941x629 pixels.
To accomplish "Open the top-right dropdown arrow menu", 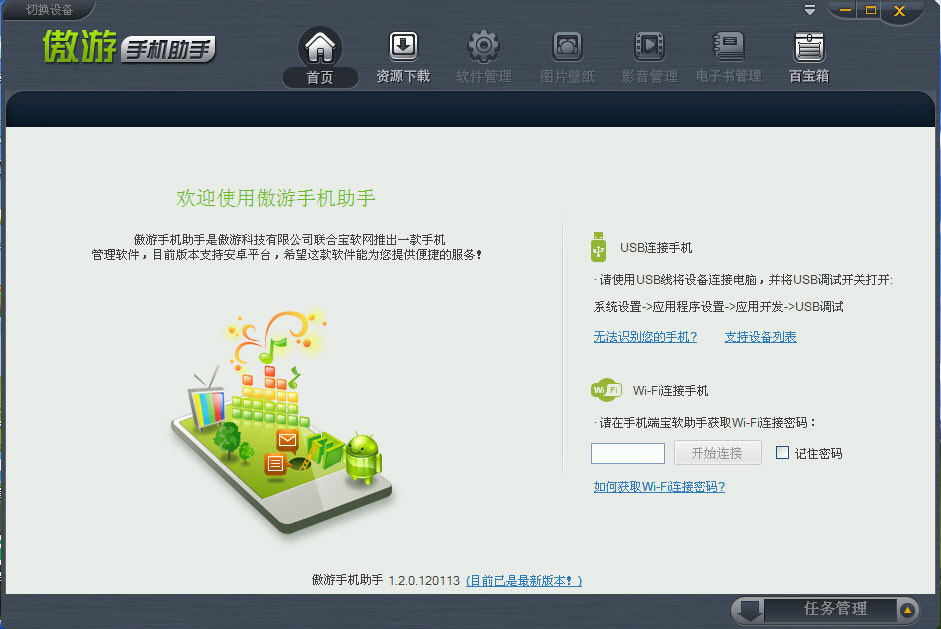I will 808,9.
